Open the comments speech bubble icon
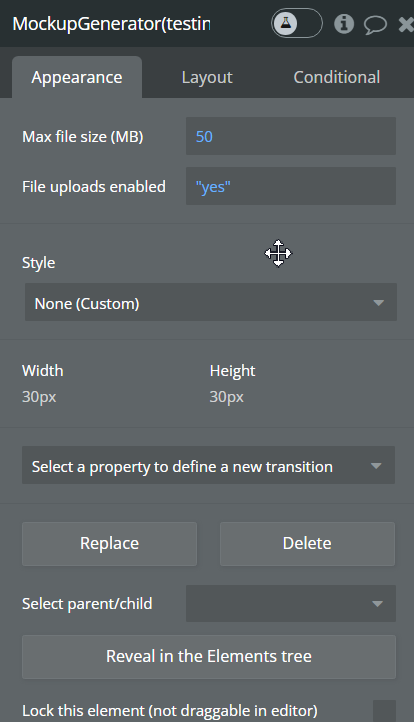The width and height of the screenshot is (414, 722). pyautogui.click(x=375, y=24)
